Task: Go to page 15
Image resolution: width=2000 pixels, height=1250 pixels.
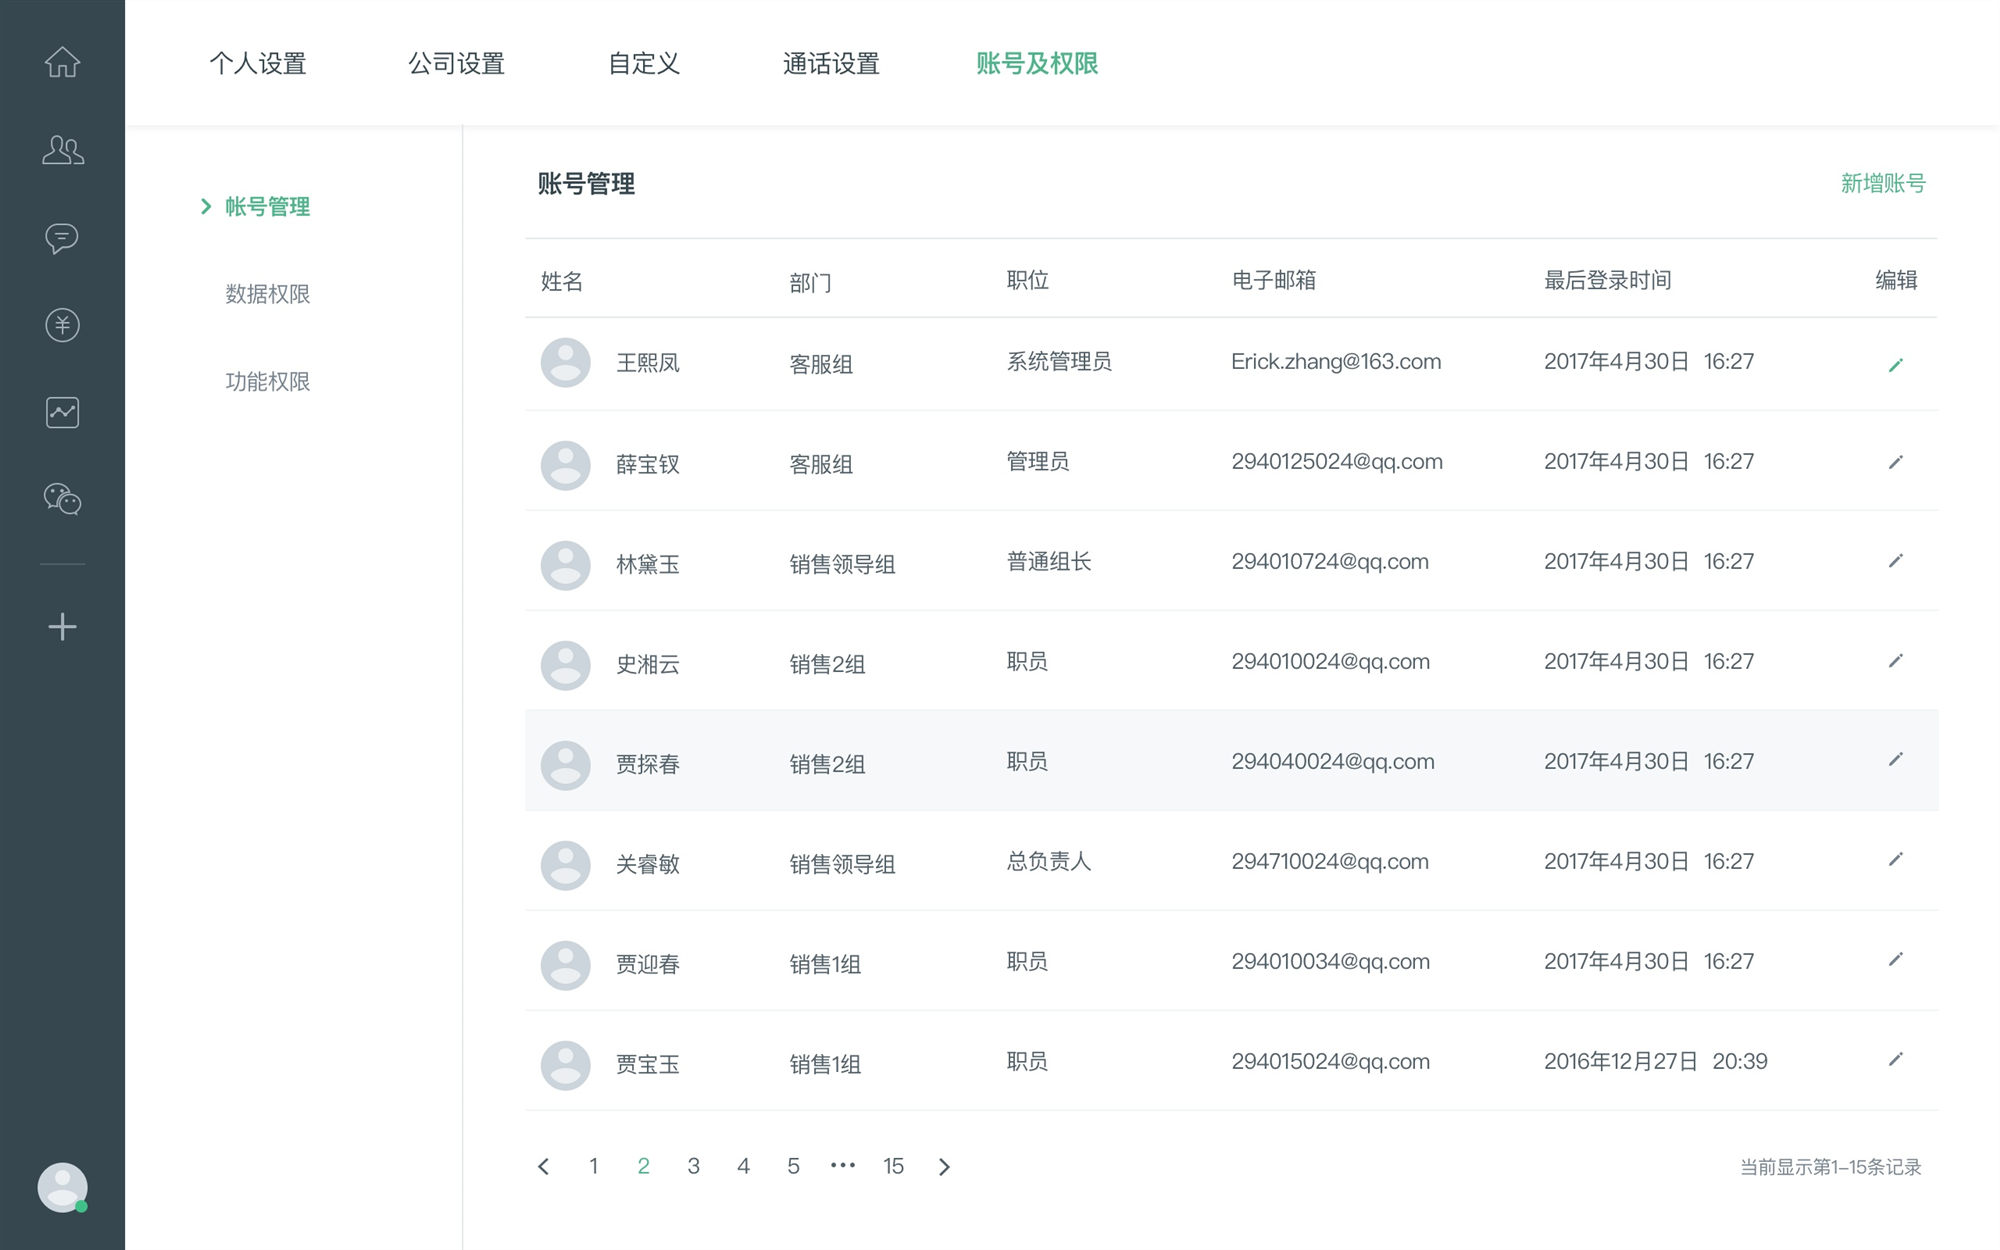Action: pyautogui.click(x=893, y=1166)
